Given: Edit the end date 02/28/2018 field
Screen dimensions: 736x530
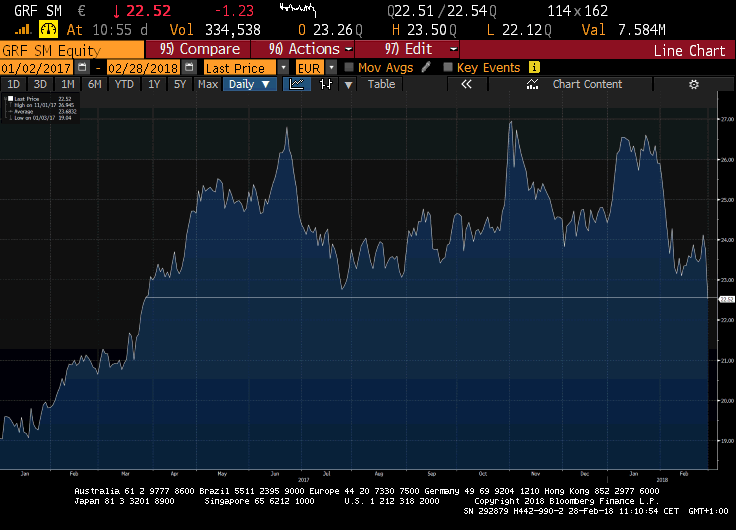Looking at the screenshot, I should 143,68.
